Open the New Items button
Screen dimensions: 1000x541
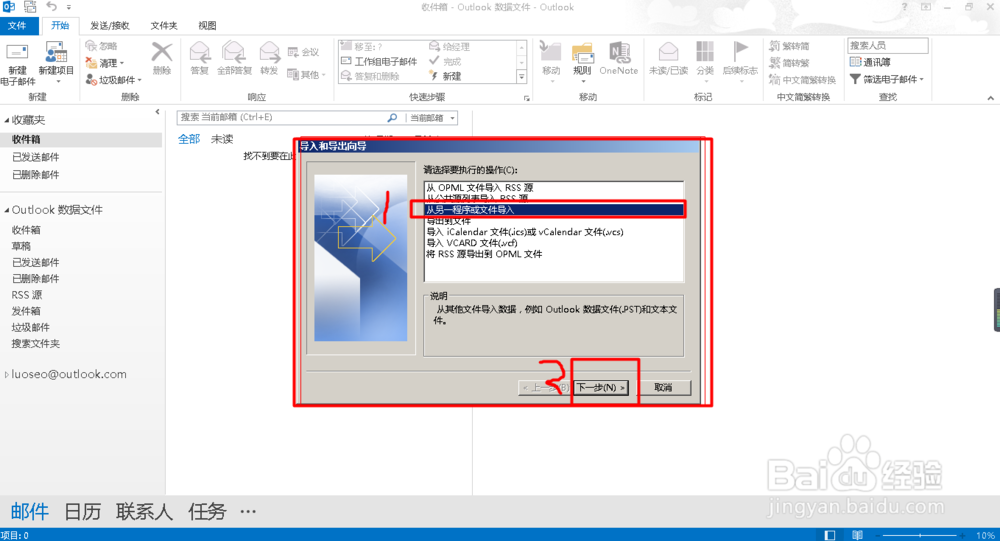tap(56, 64)
